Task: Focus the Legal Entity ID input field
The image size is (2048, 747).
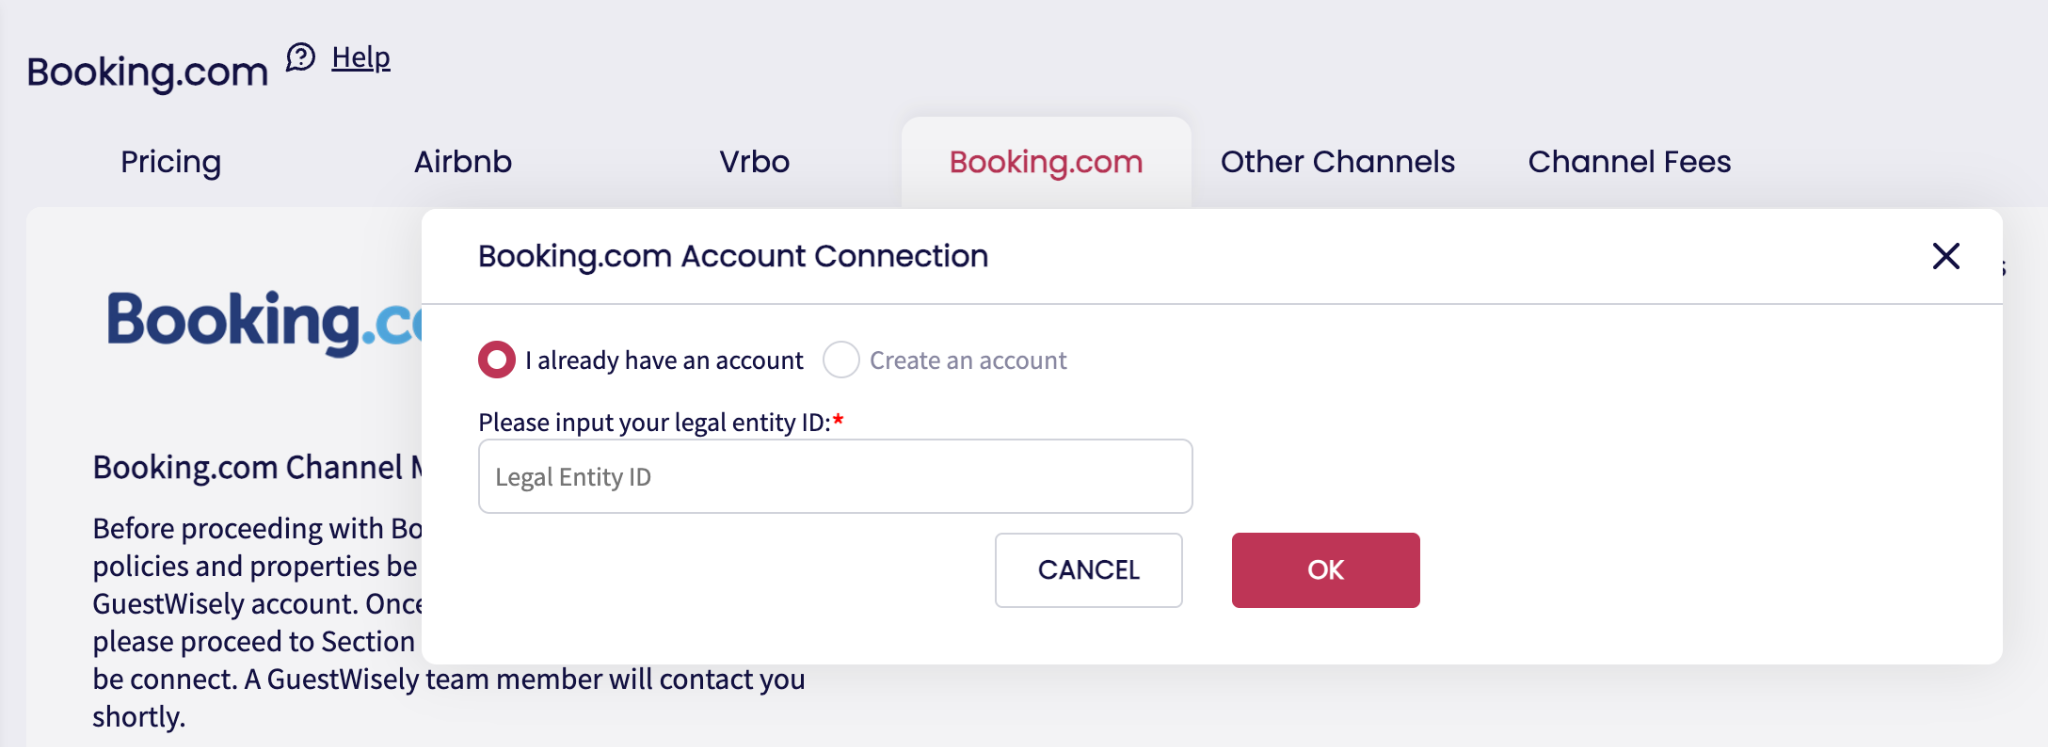Action: (x=835, y=477)
